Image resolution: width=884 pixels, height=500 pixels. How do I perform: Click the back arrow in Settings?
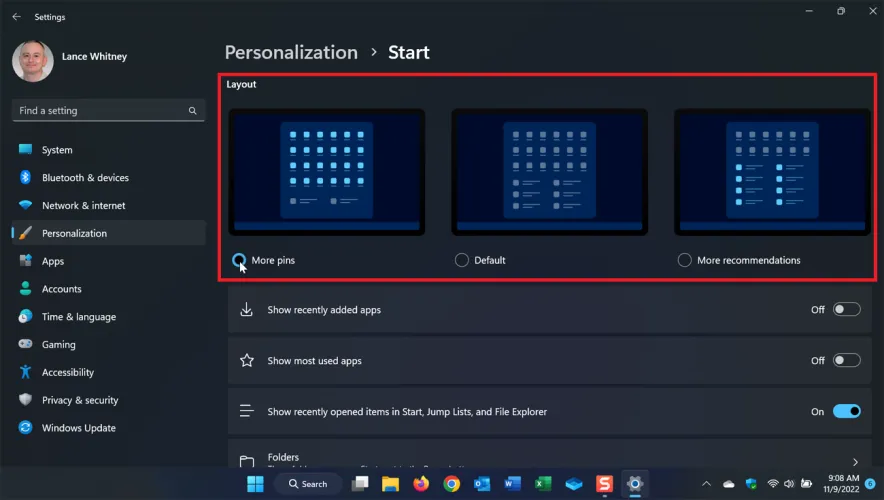click(x=16, y=17)
